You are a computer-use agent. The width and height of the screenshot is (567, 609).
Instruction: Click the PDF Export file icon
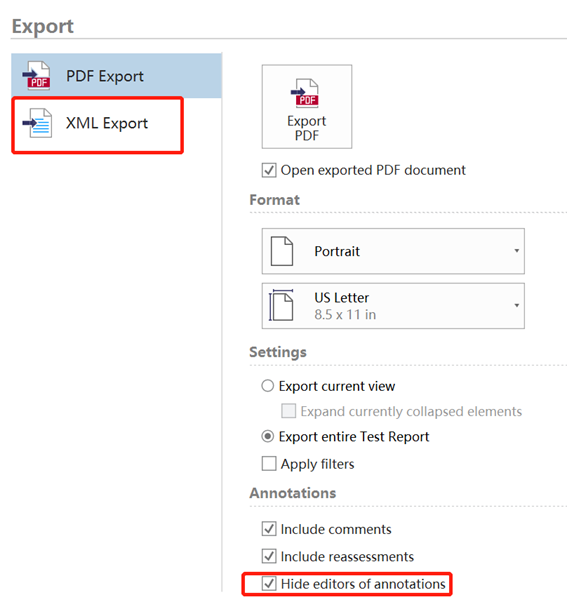click(x=37, y=76)
